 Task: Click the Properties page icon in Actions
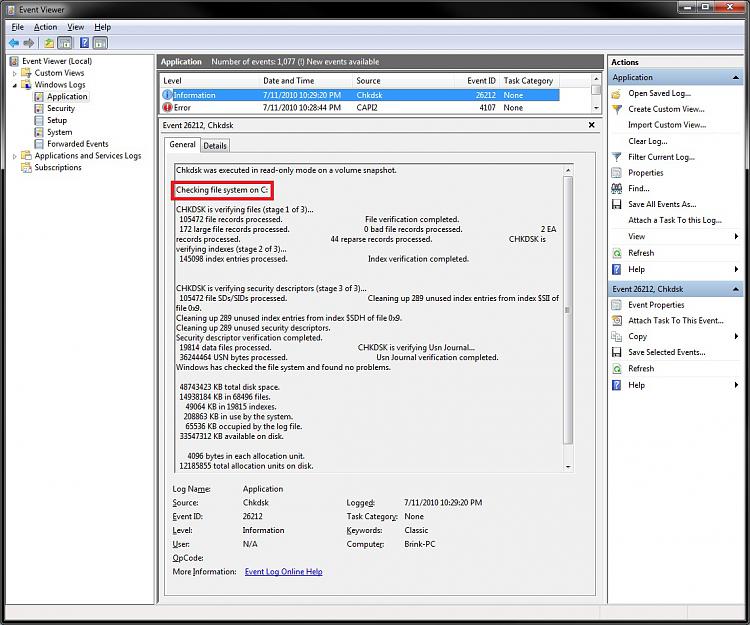617,173
